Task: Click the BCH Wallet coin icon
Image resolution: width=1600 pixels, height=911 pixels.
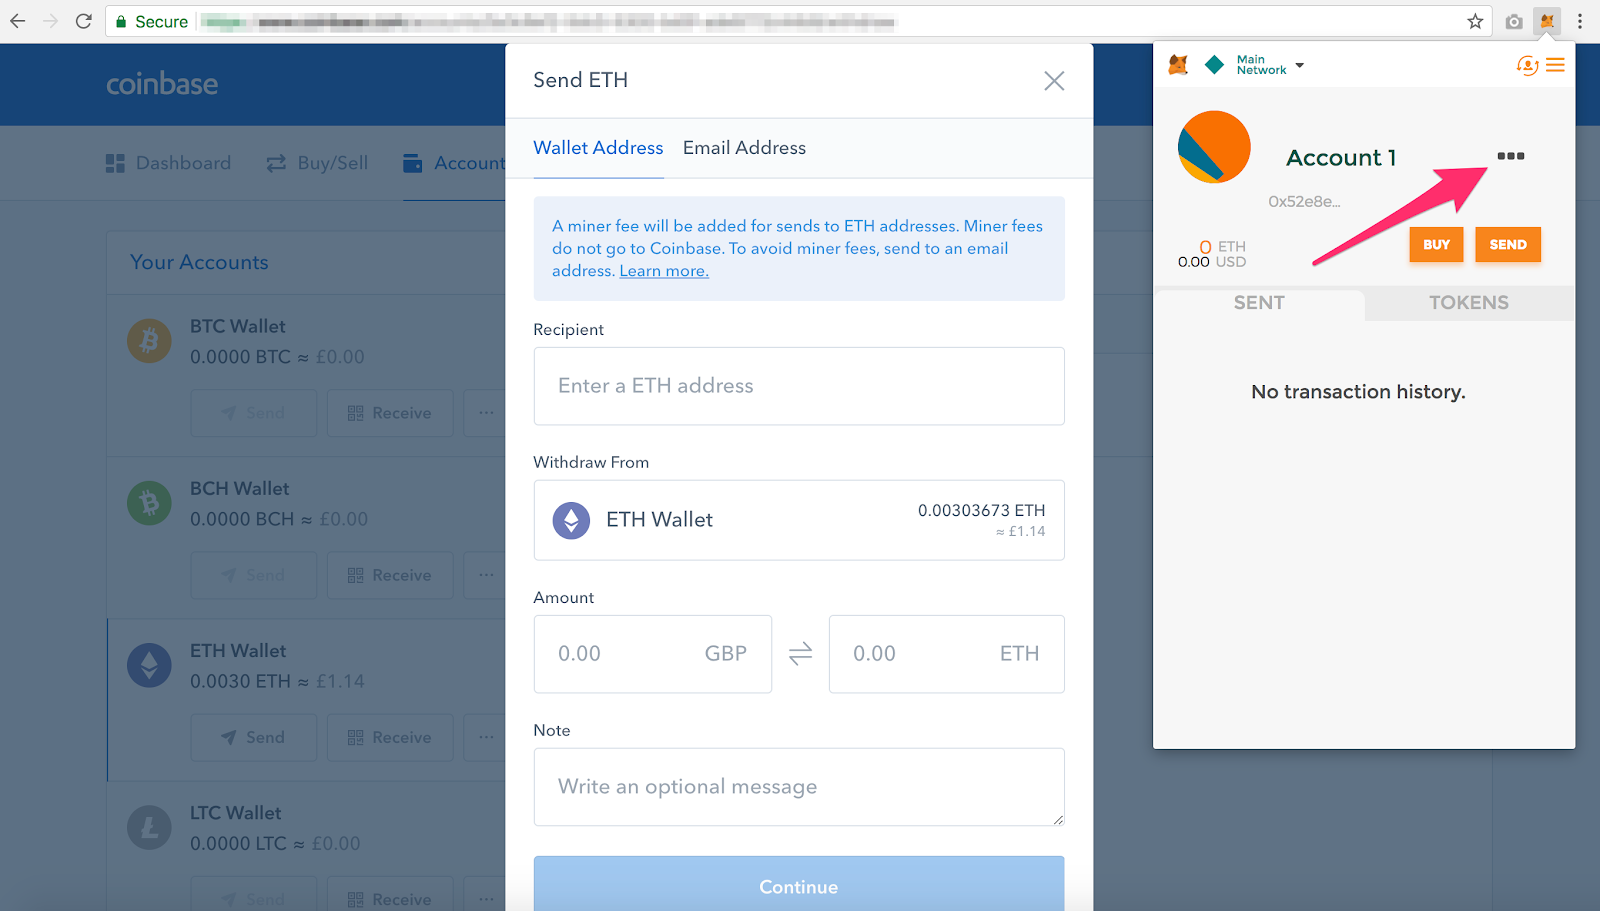Action: coord(149,503)
